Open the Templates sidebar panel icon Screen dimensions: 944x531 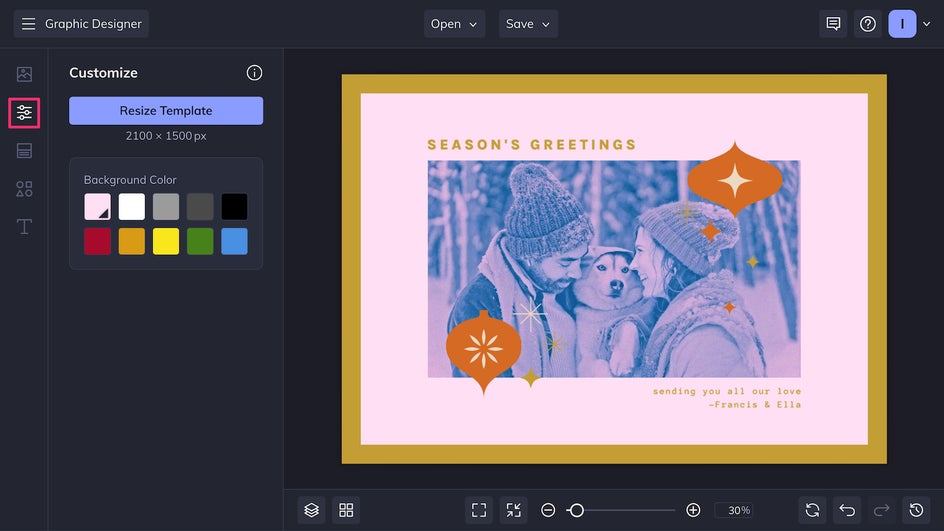[x=24, y=151]
